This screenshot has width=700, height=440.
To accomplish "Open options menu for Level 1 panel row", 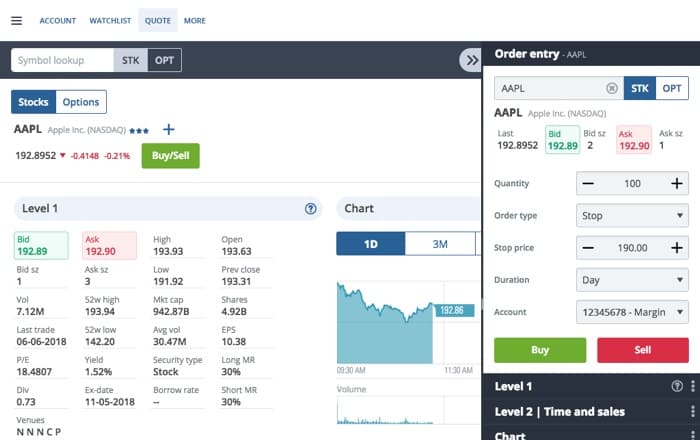I will coord(693,386).
